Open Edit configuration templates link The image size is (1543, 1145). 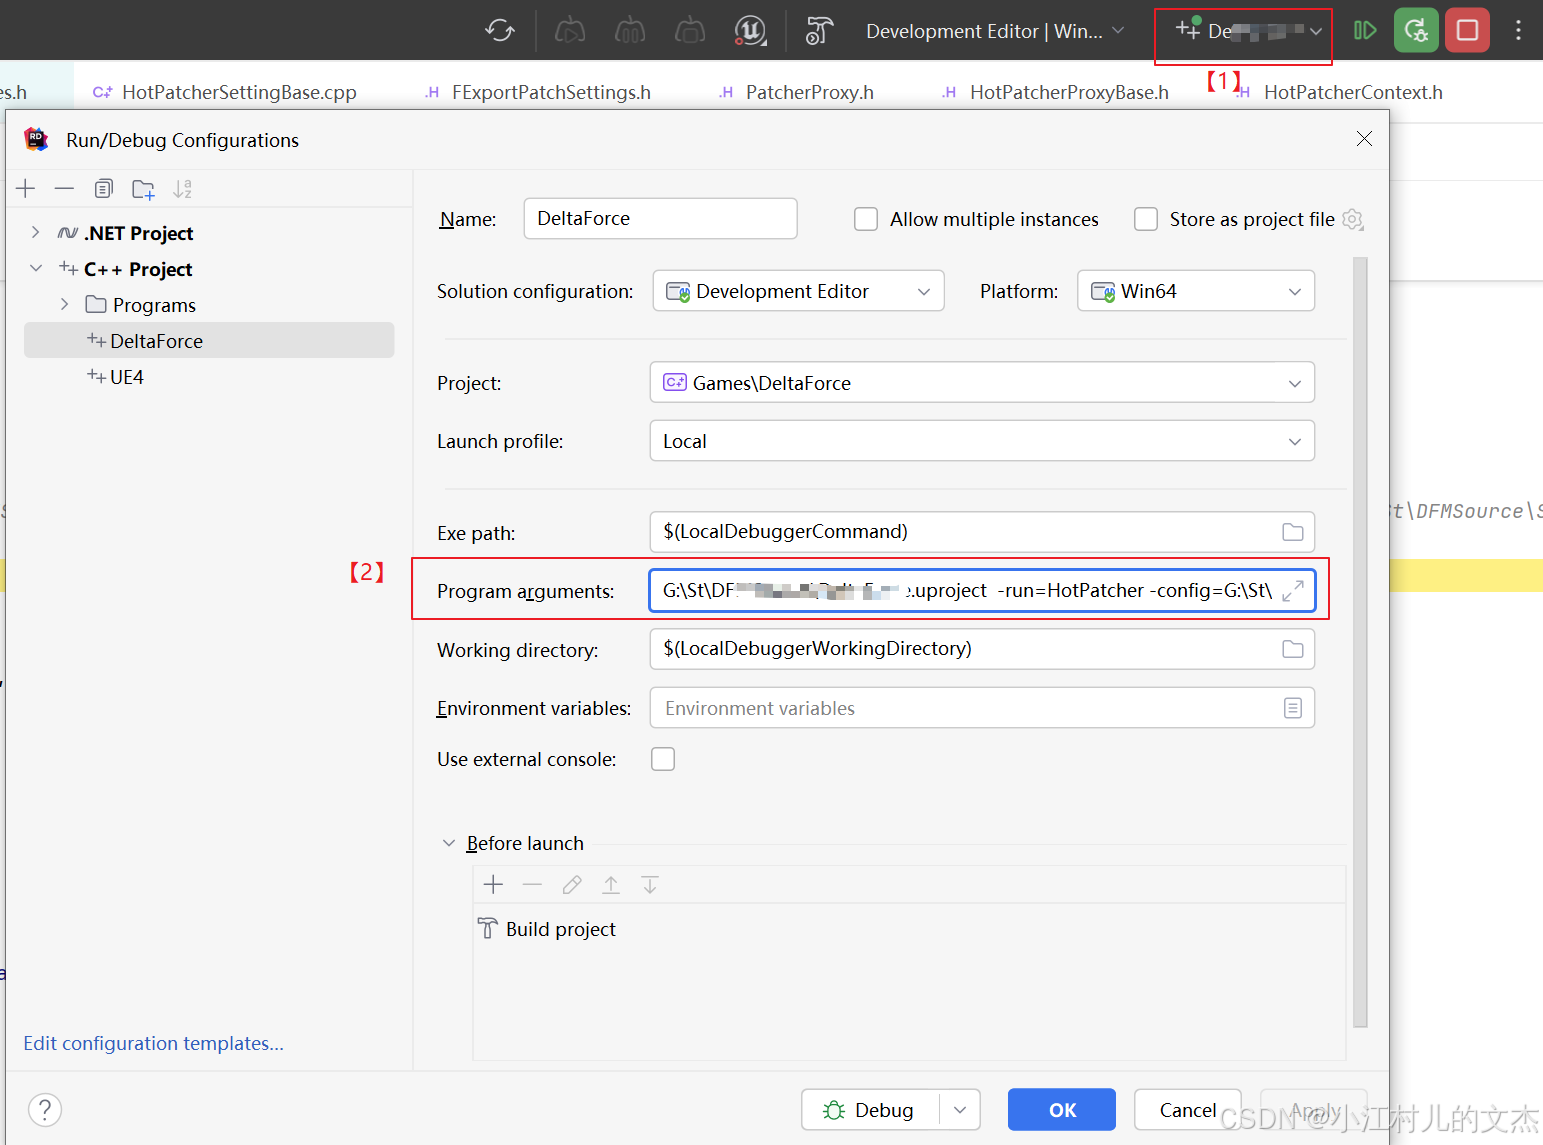click(x=154, y=1043)
